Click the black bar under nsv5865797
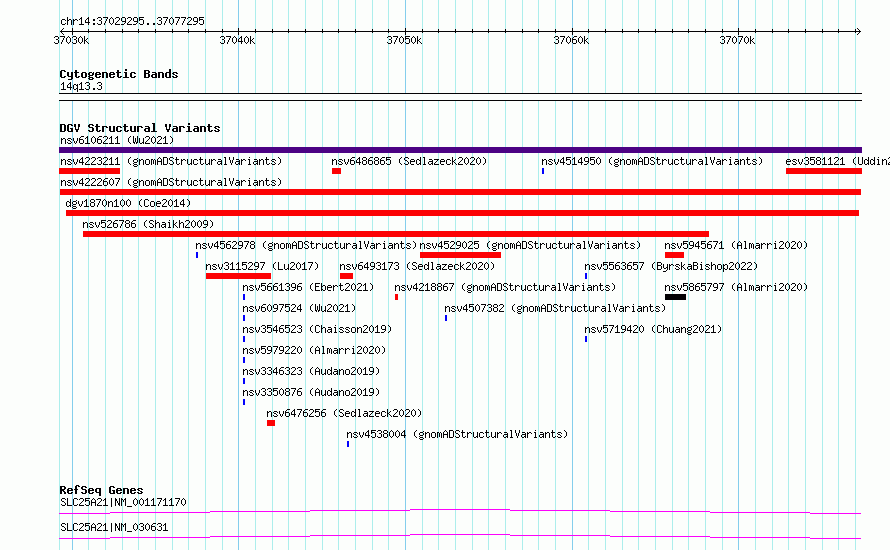The image size is (890, 550). (675, 297)
